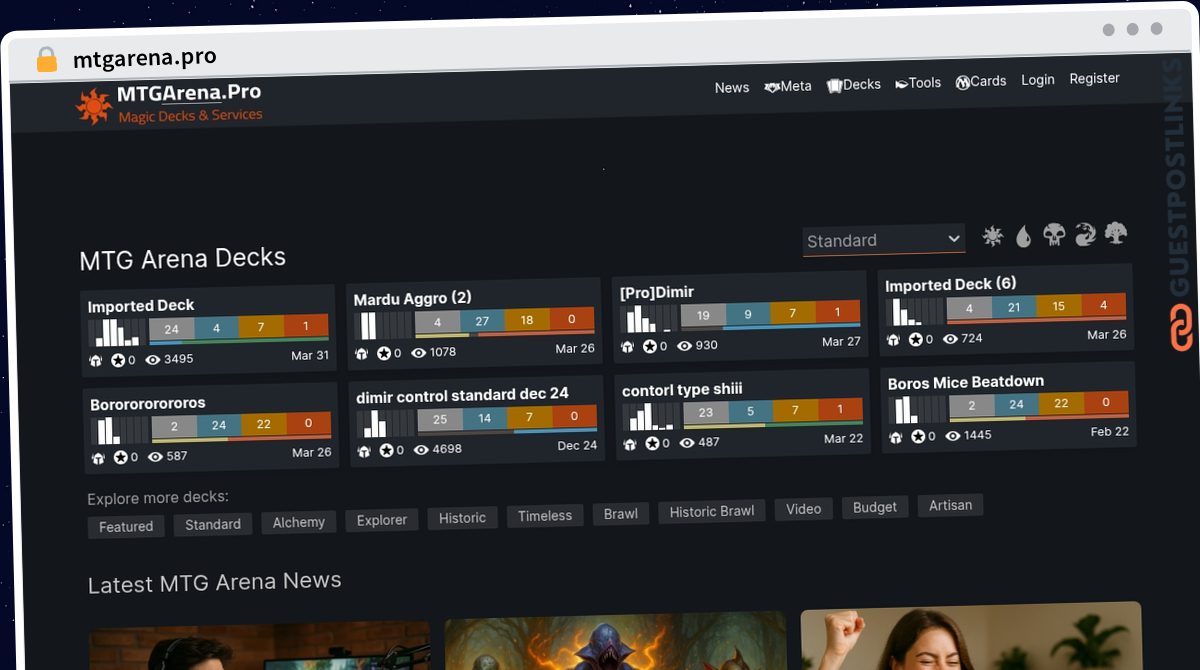Select the Brawl decks tag
This screenshot has width=1200, height=670.
[x=620, y=514]
